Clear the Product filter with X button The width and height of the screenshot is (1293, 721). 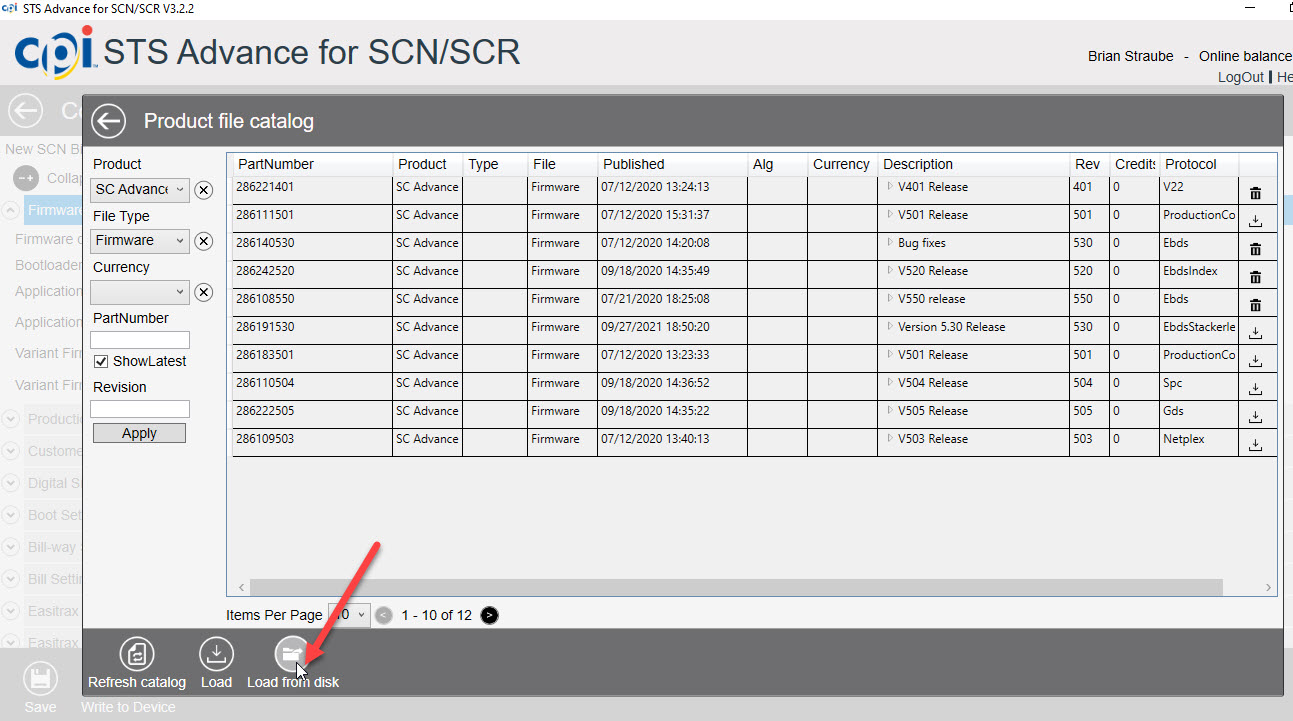(x=203, y=190)
